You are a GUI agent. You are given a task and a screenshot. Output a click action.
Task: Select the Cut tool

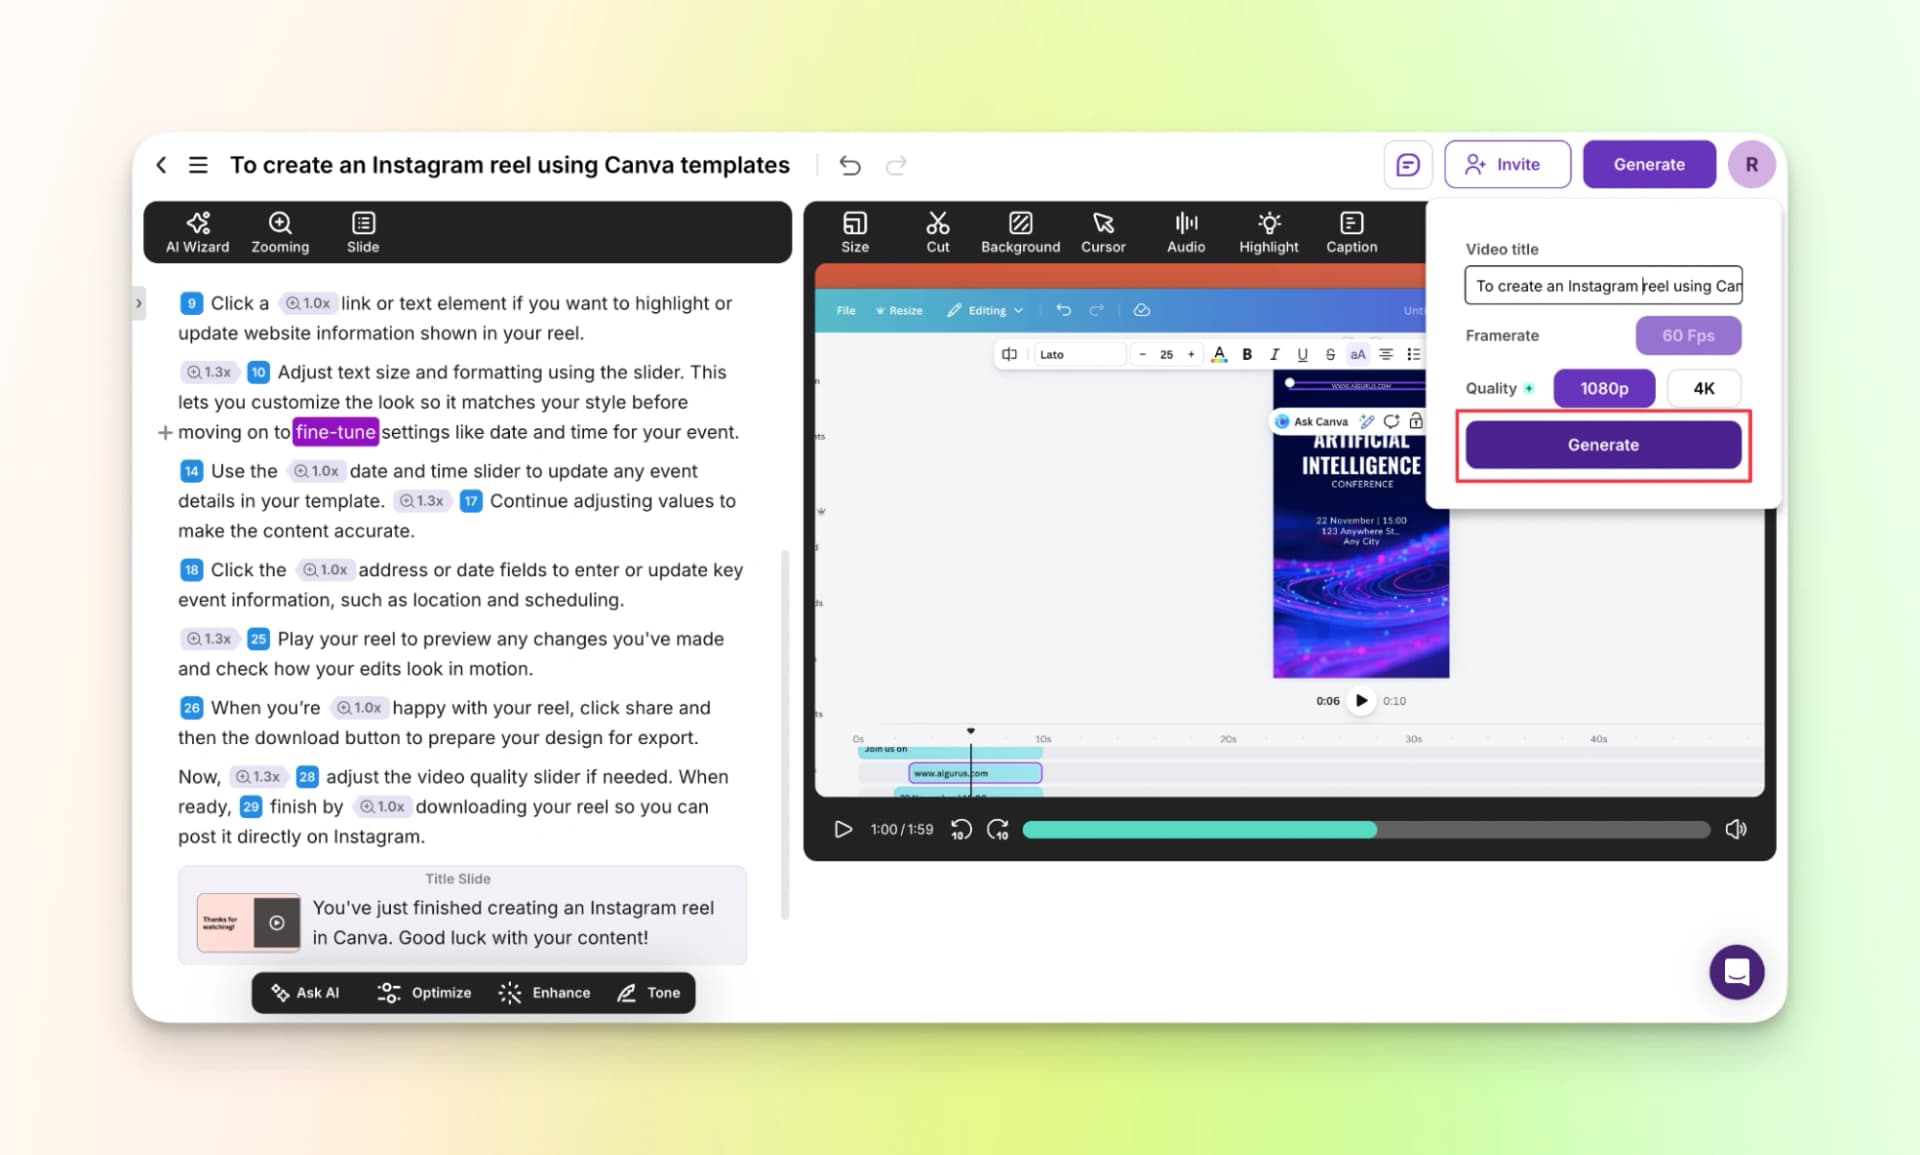tap(937, 232)
